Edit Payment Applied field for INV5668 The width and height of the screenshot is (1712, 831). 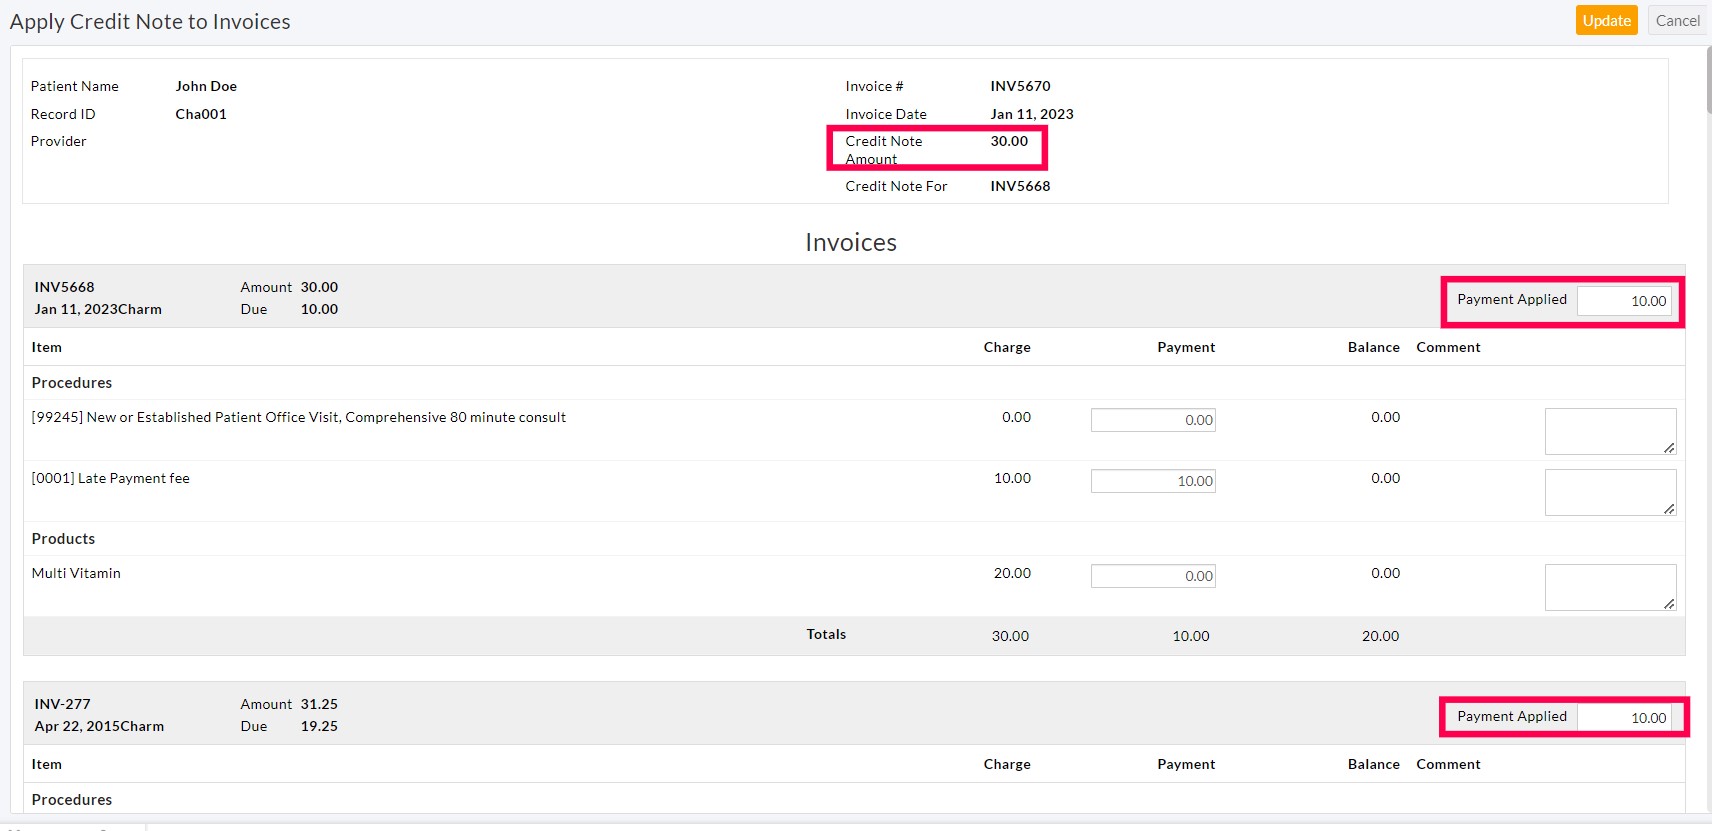point(1624,301)
